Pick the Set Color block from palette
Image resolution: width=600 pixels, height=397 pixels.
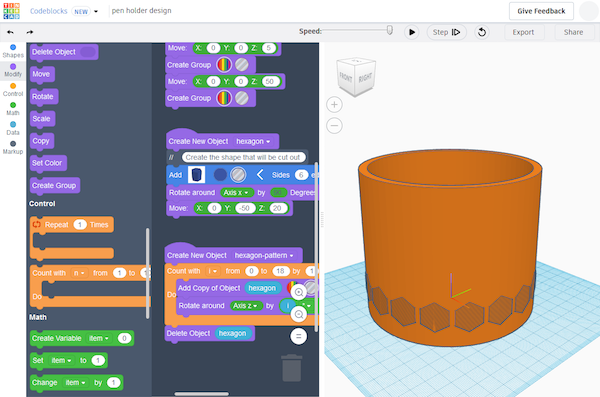(x=48, y=163)
